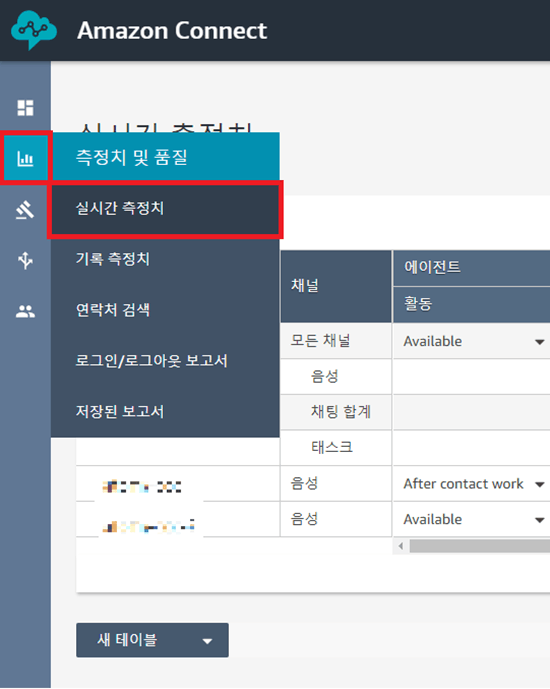Click the indented 음성 cell under 모든 채널
This screenshot has height=689, width=550.
pos(336,377)
